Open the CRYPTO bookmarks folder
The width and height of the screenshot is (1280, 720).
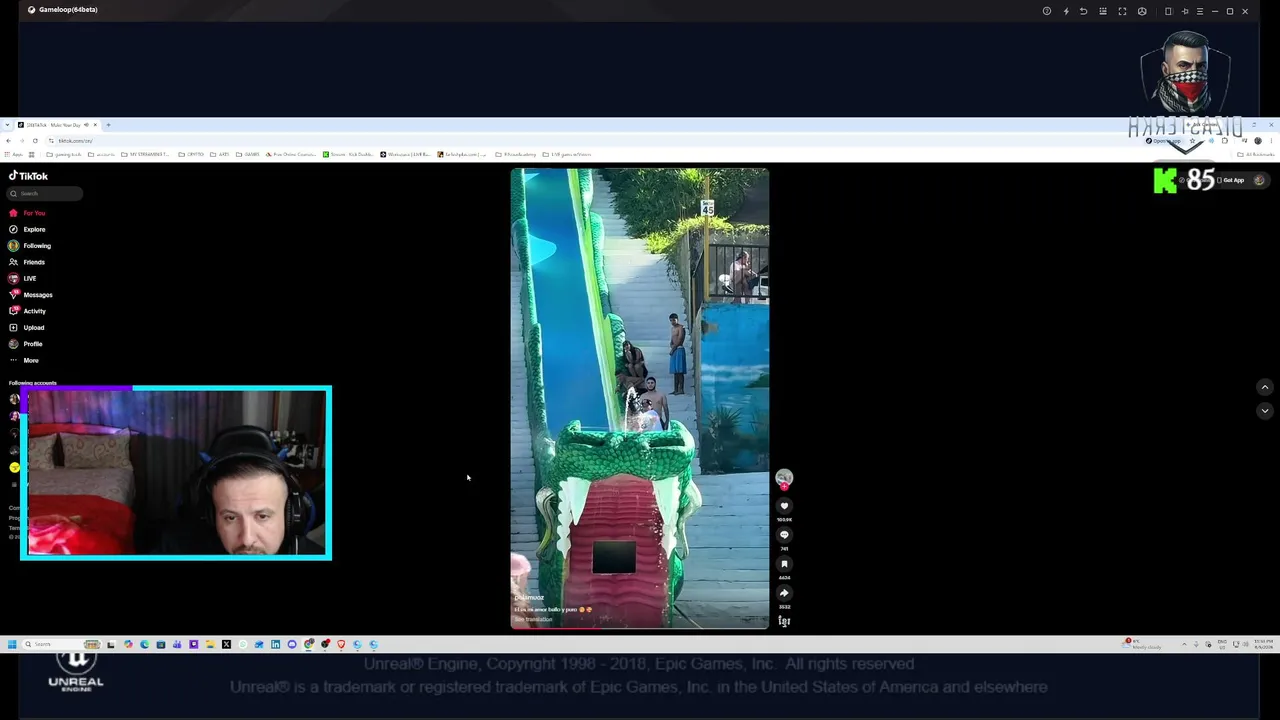click(191, 154)
